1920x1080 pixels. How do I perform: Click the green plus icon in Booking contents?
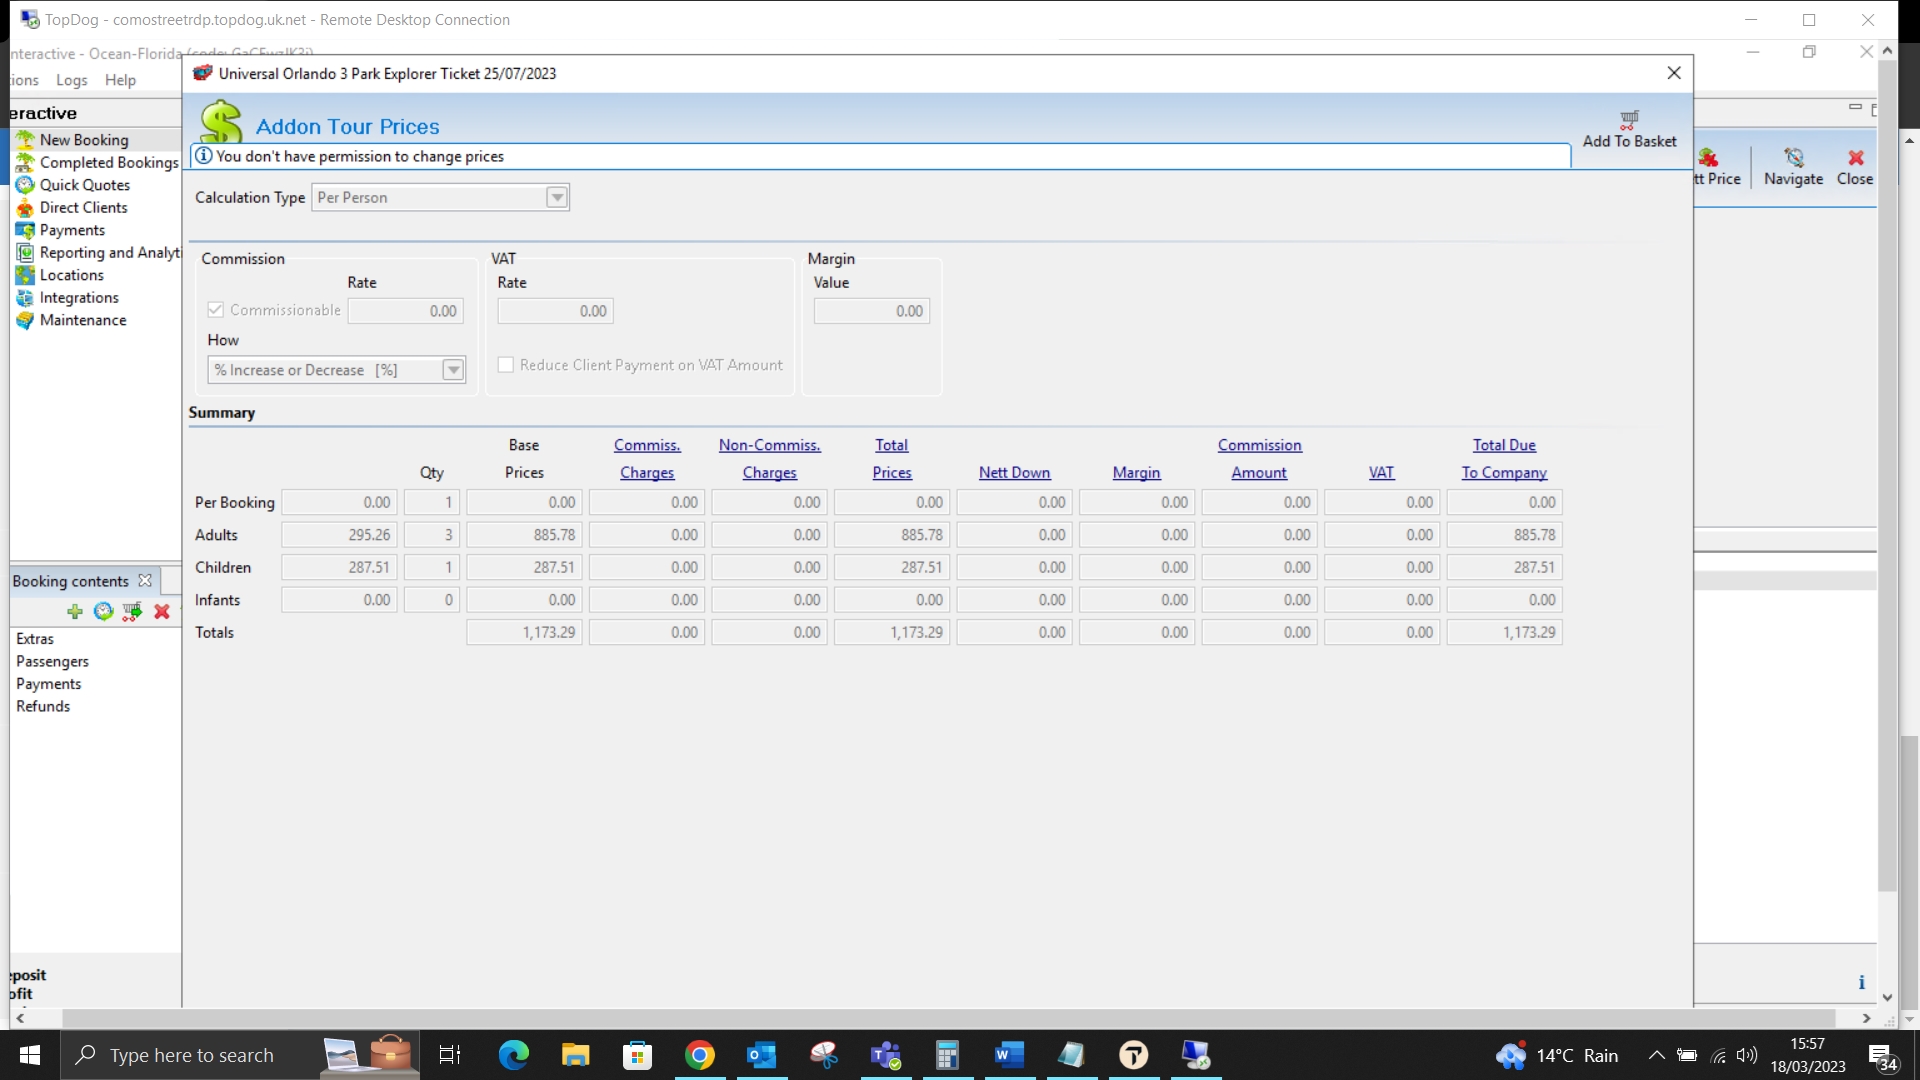coord(75,611)
